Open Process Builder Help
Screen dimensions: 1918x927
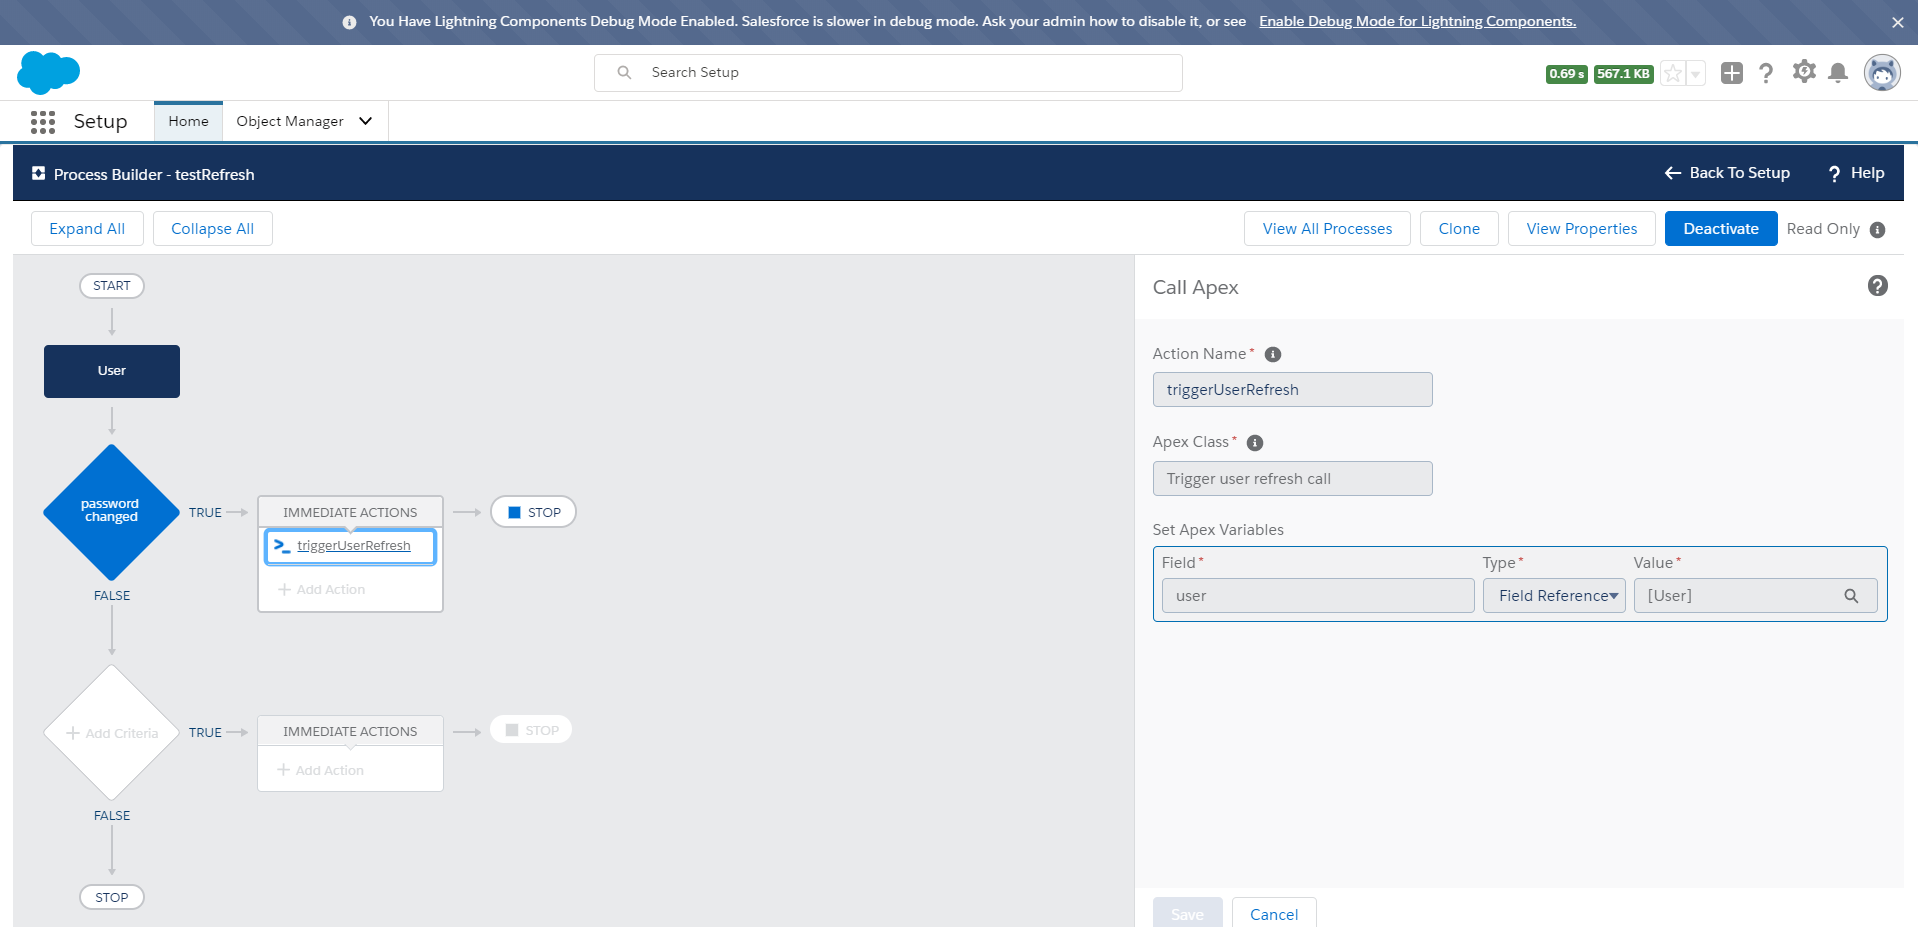[1856, 173]
